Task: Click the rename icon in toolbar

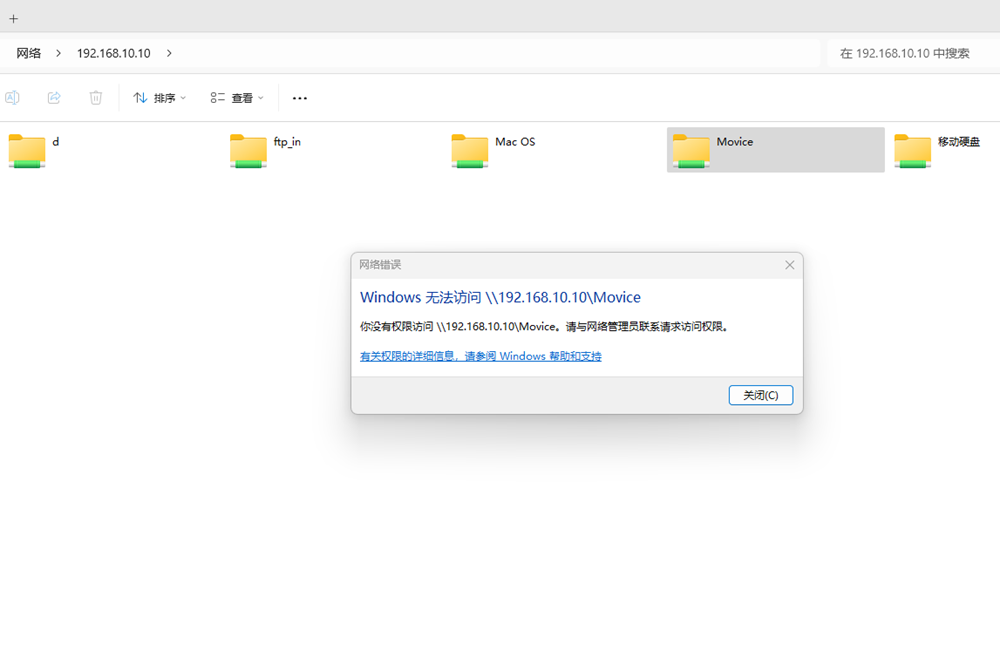Action: [x=12, y=98]
